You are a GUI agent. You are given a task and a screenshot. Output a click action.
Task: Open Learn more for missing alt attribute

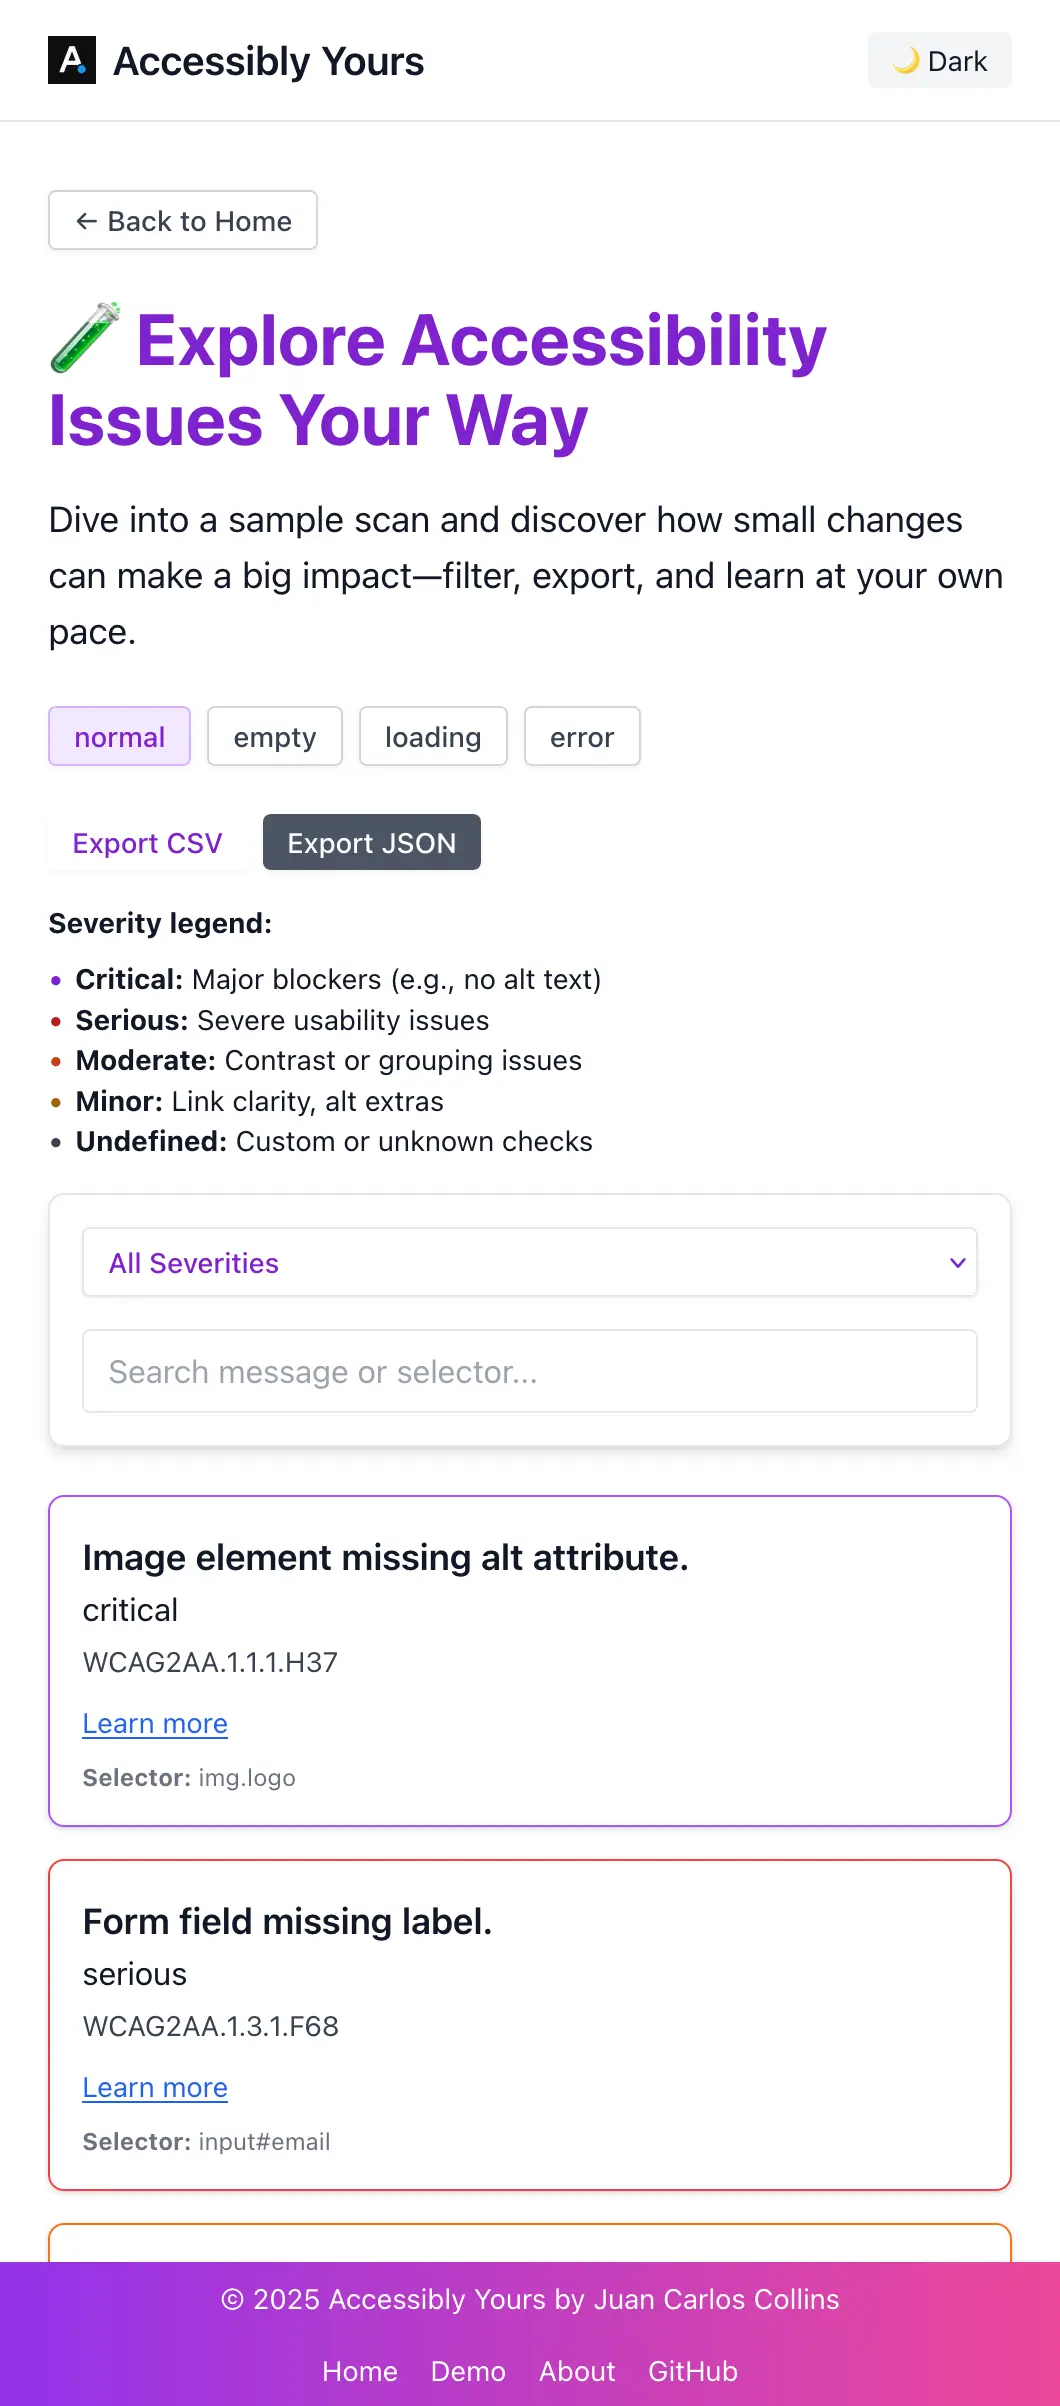point(155,1724)
